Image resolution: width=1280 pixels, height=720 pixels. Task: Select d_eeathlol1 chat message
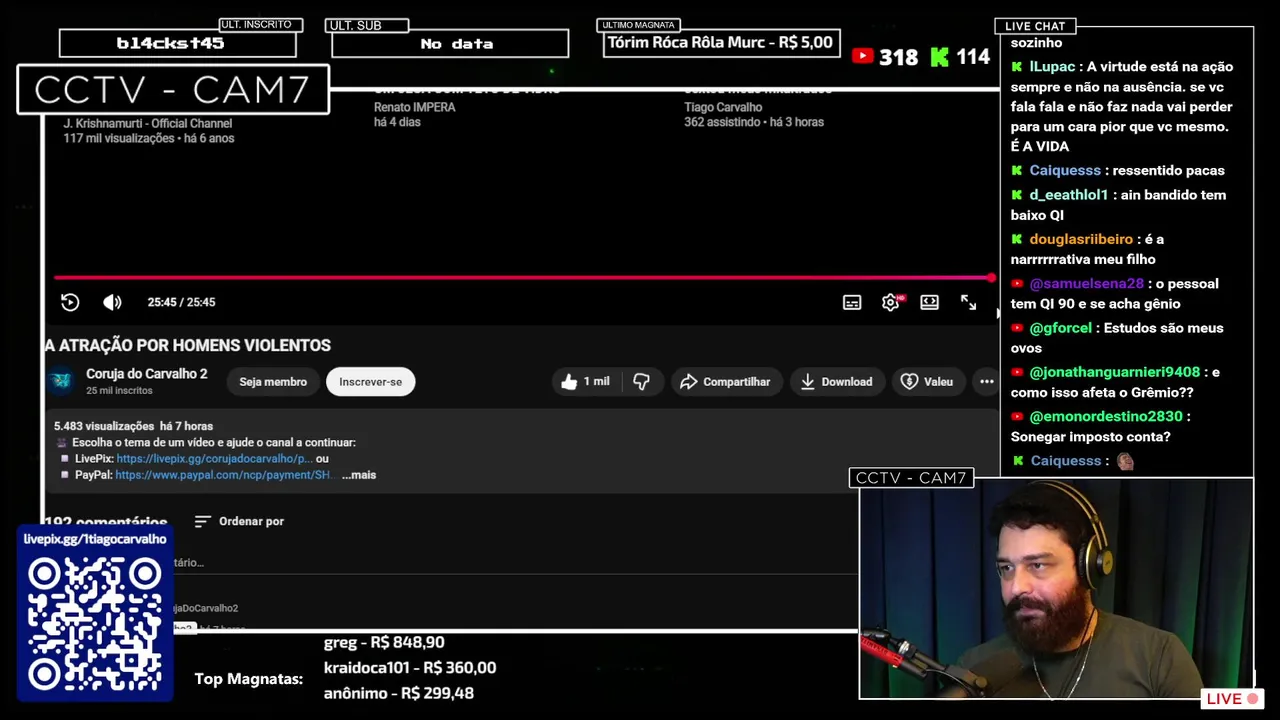pyautogui.click(x=1118, y=205)
